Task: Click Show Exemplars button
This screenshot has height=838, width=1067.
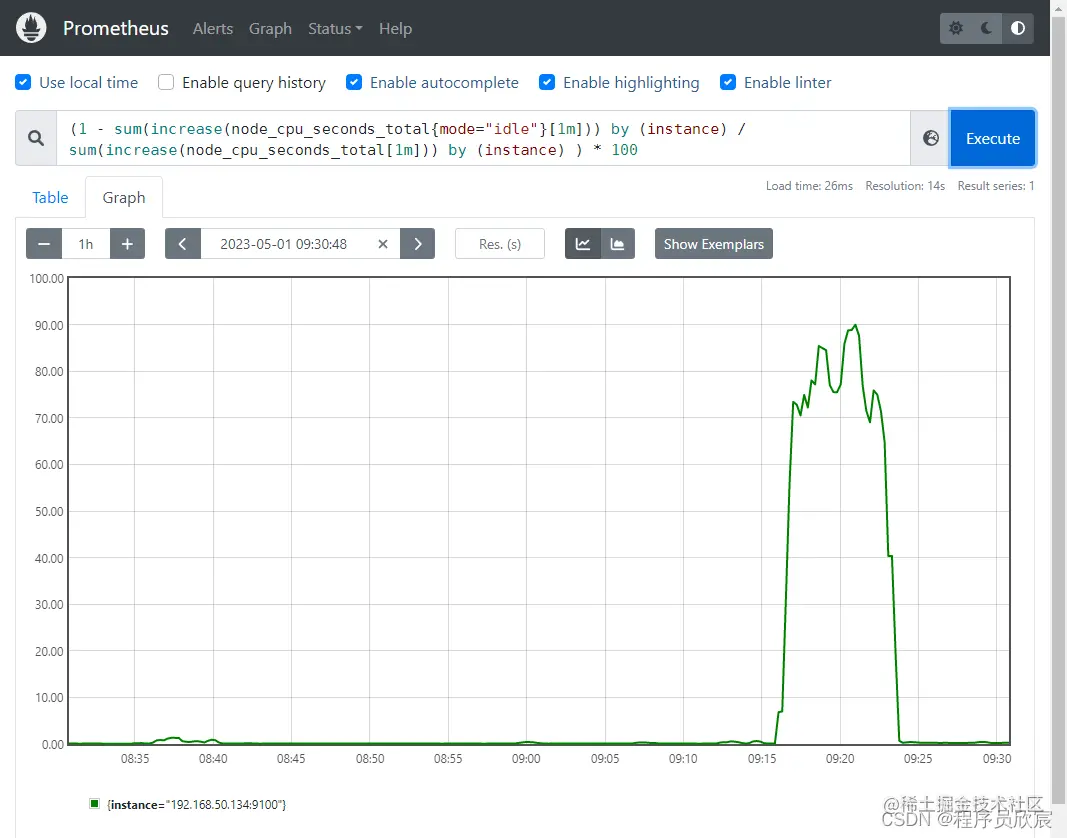Action: click(714, 244)
